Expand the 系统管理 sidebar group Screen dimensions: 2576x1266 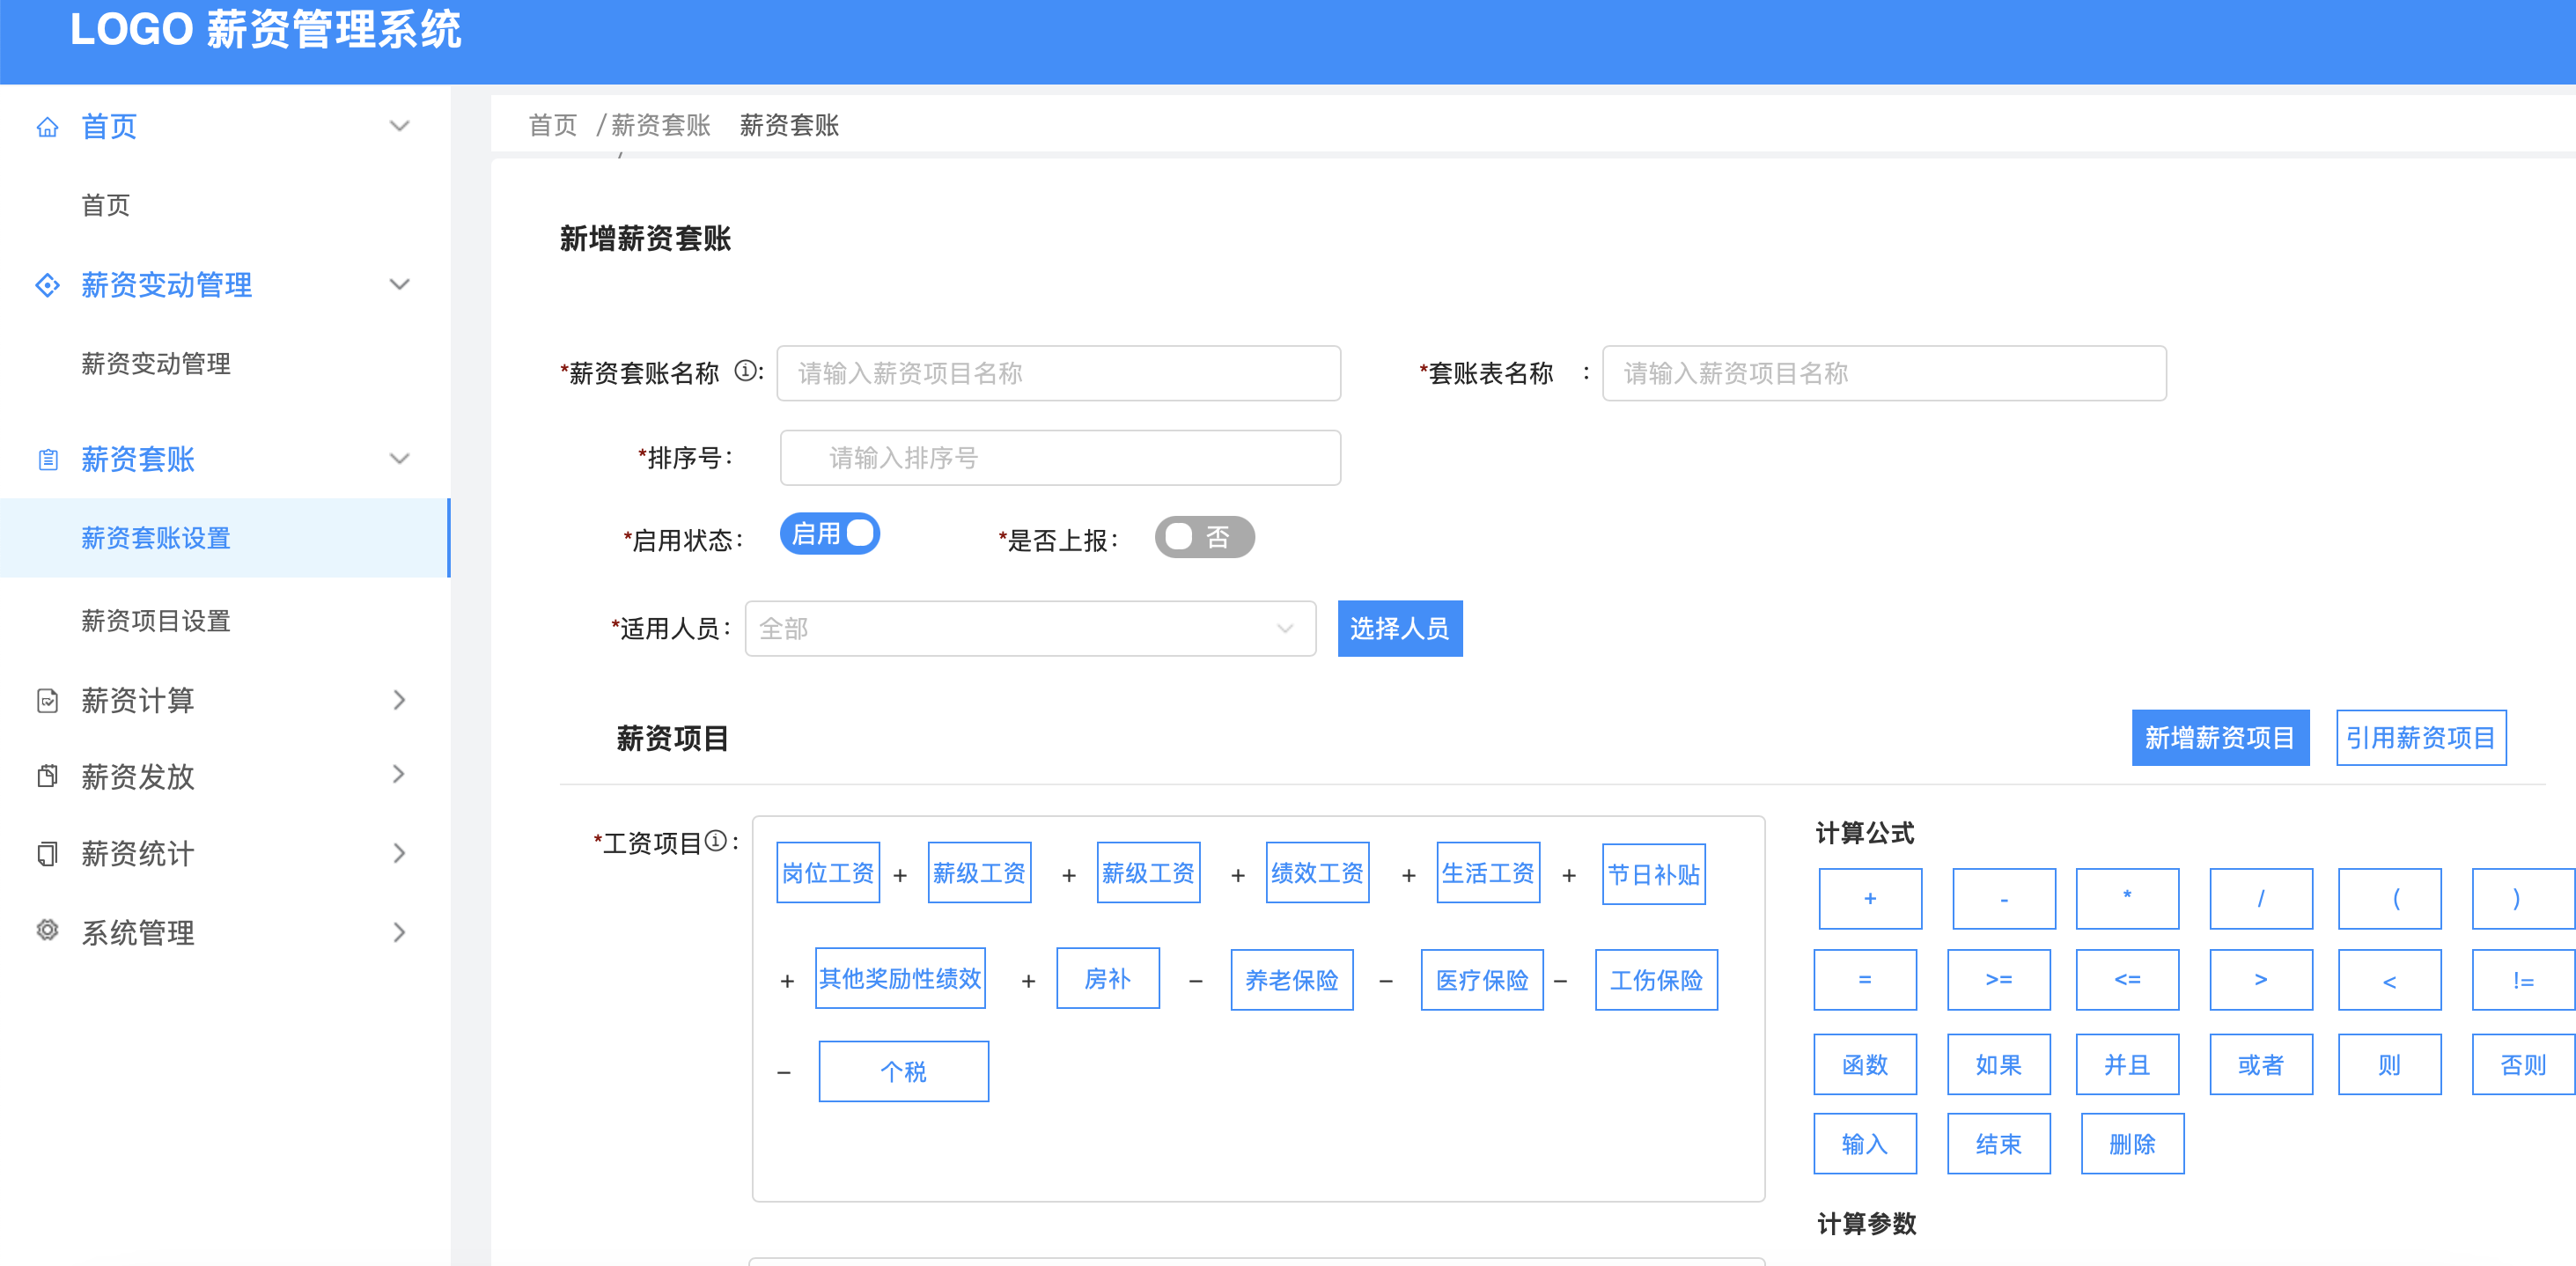pos(399,932)
